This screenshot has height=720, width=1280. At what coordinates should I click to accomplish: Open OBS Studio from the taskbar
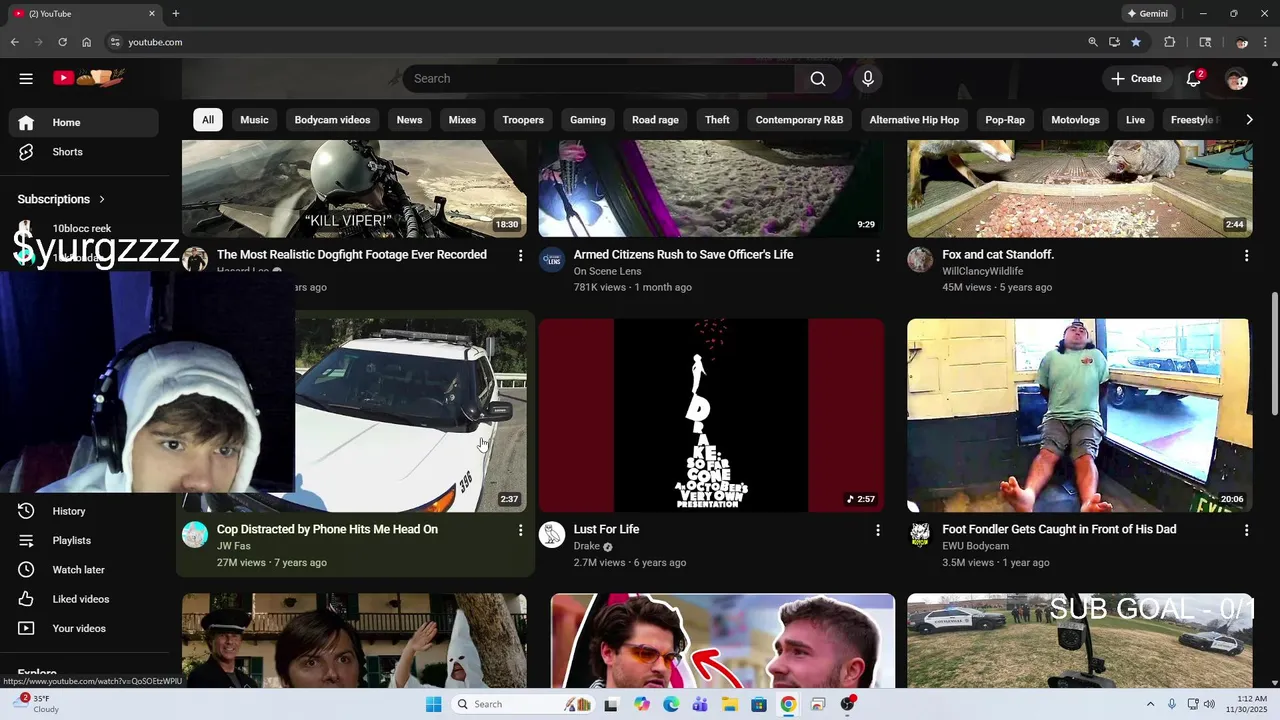pos(848,704)
